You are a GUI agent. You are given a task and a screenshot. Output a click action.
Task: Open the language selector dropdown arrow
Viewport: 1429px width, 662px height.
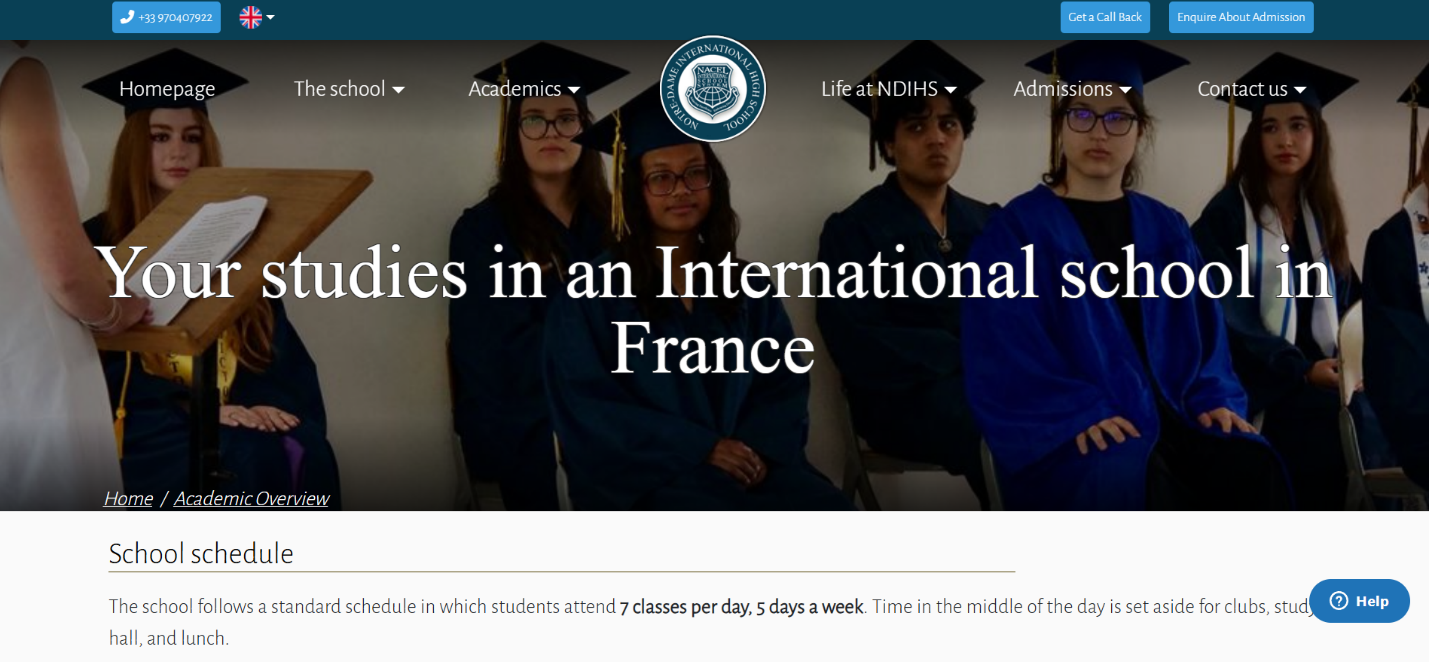[270, 17]
